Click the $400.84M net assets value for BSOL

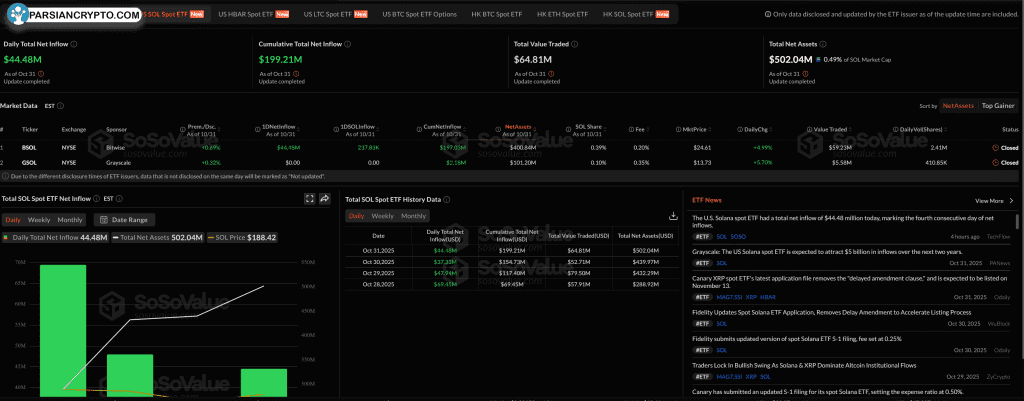pyautogui.click(x=522, y=148)
